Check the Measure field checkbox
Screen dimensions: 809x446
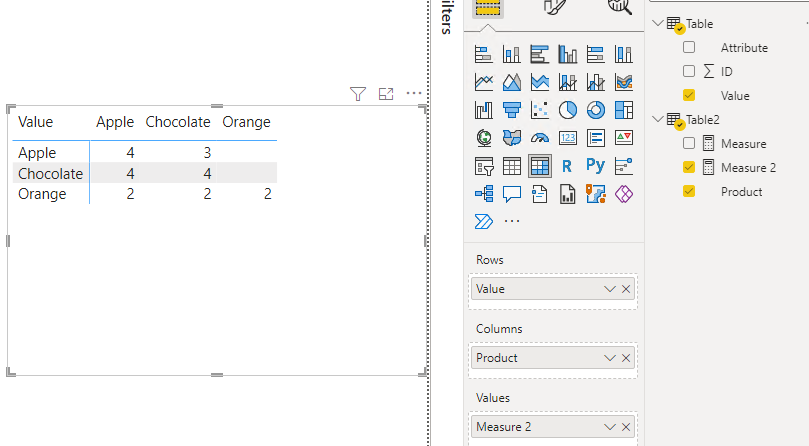pos(689,143)
